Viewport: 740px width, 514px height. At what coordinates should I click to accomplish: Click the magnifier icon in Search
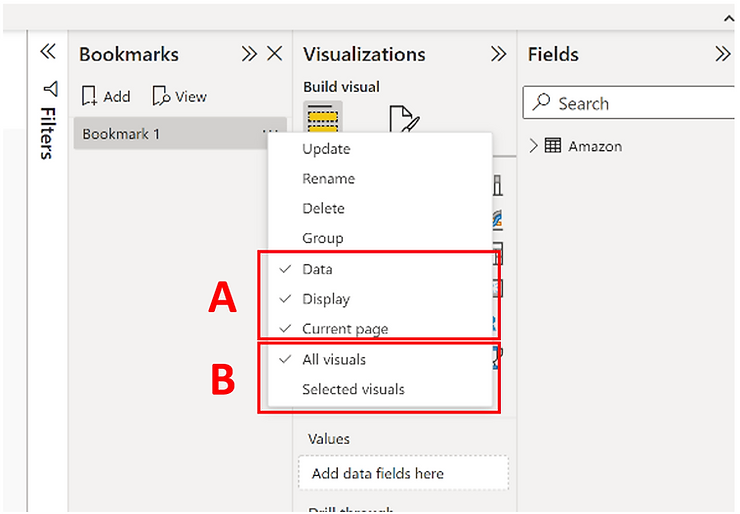541,102
